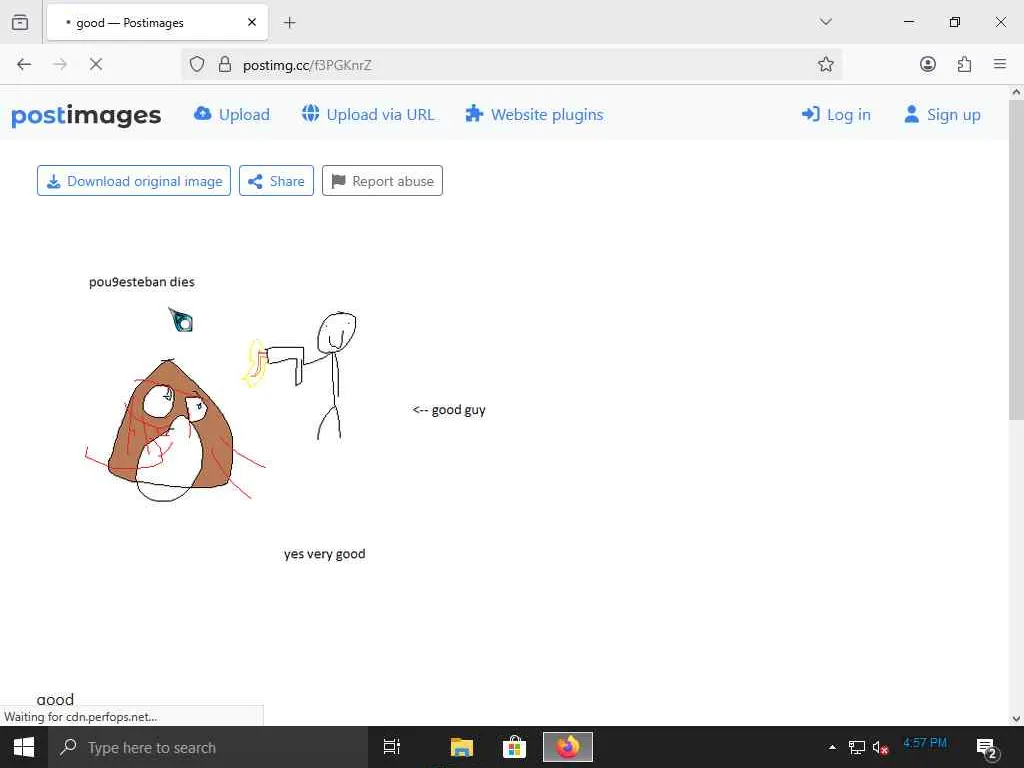Screen dimensions: 1024x768
Task: Open Website plugins page
Action: pyautogui.click(x=534, y=114)
